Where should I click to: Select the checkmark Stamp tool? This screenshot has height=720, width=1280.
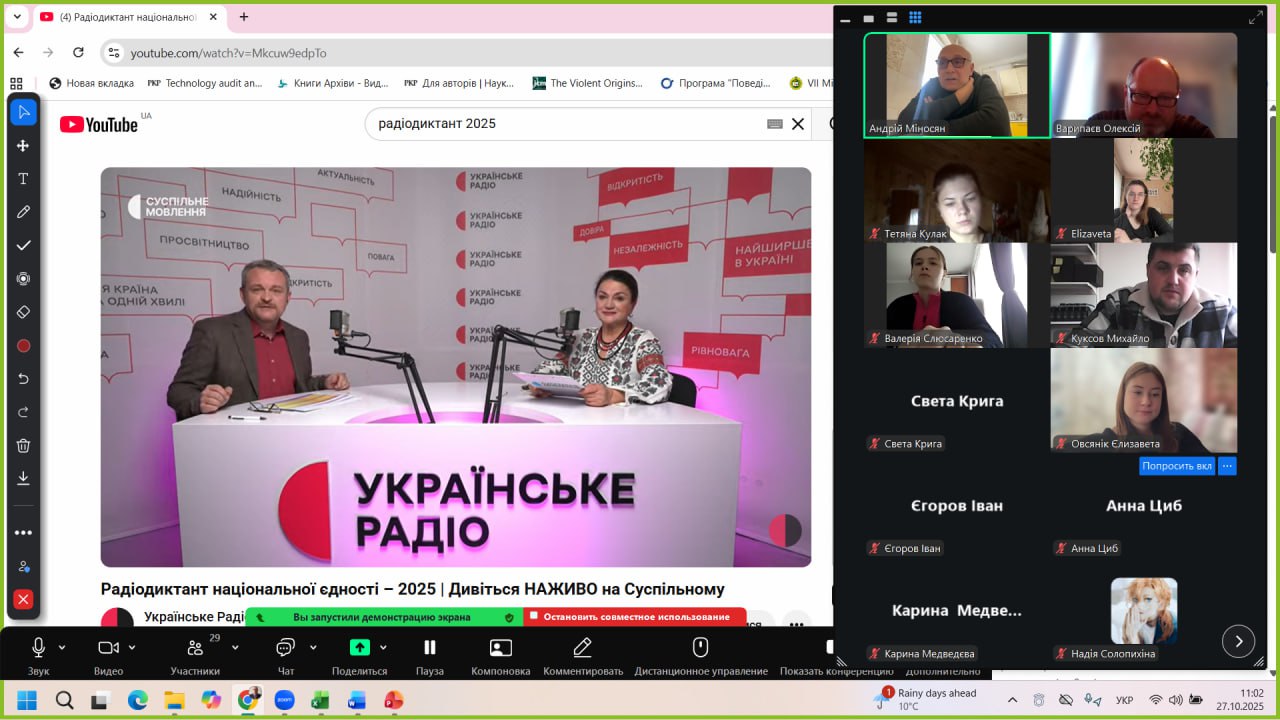tap(23, 246)
